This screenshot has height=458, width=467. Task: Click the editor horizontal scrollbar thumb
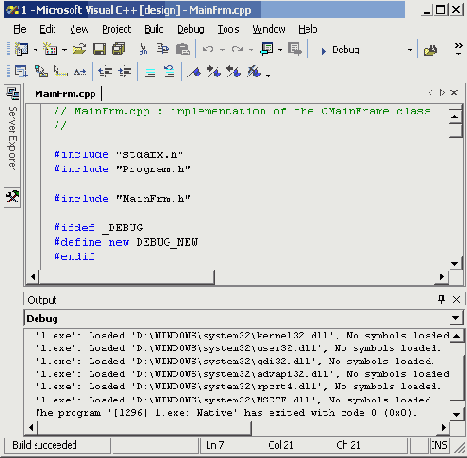pos(127,277)
